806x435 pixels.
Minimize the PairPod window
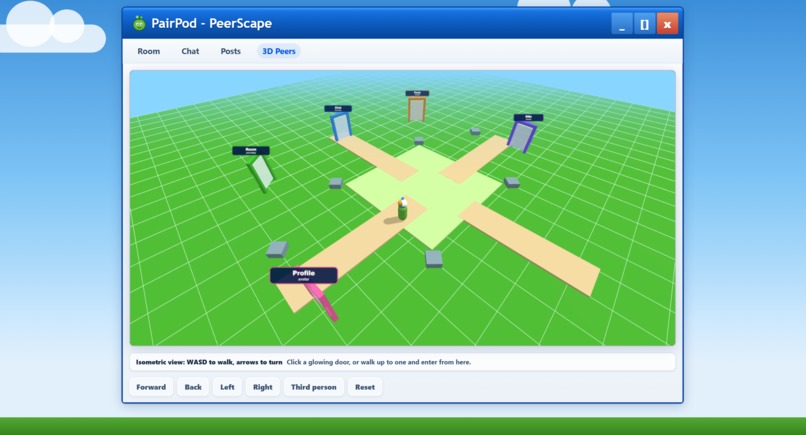621,24
